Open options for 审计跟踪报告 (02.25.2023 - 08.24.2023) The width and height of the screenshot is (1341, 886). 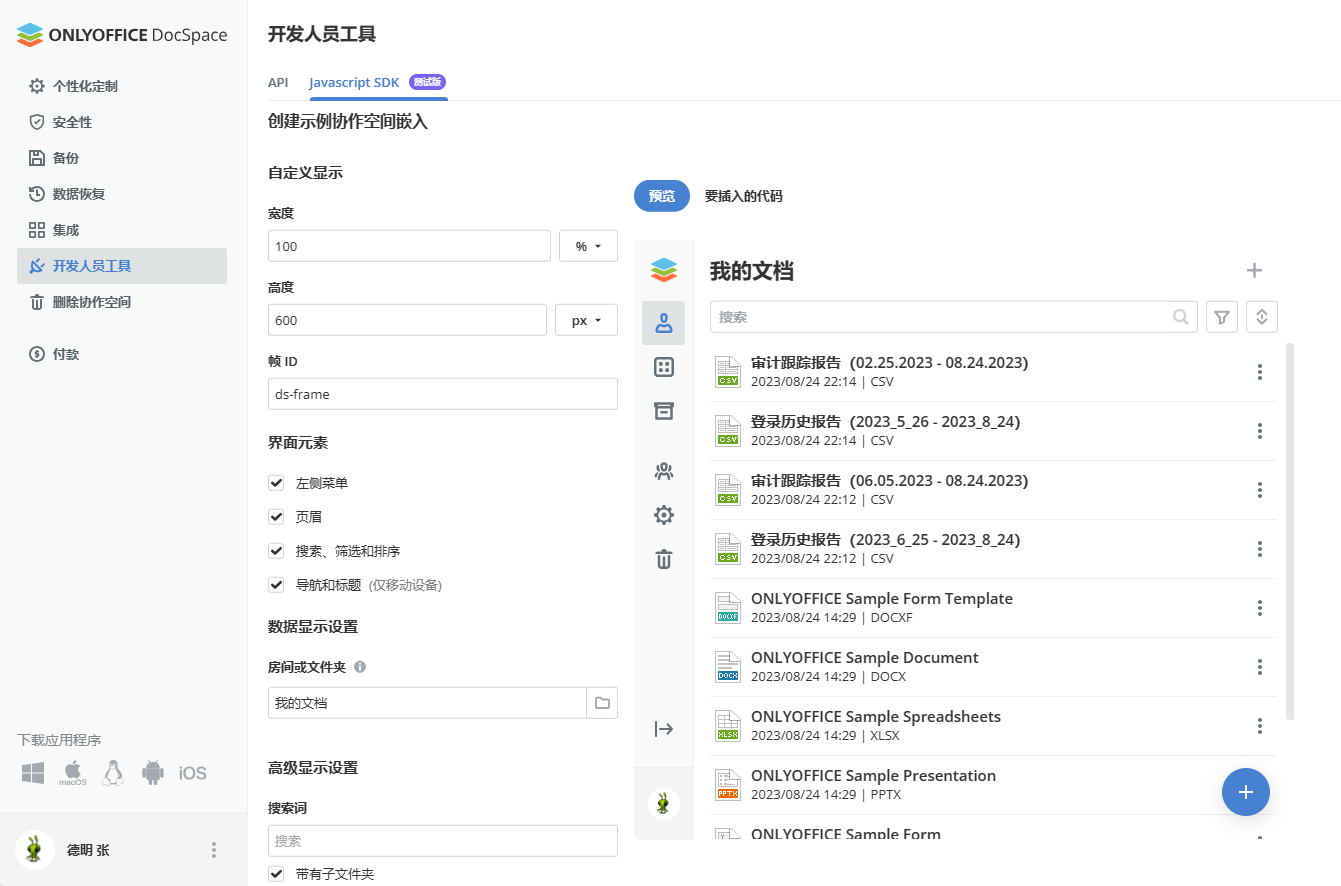point(1260,372)
